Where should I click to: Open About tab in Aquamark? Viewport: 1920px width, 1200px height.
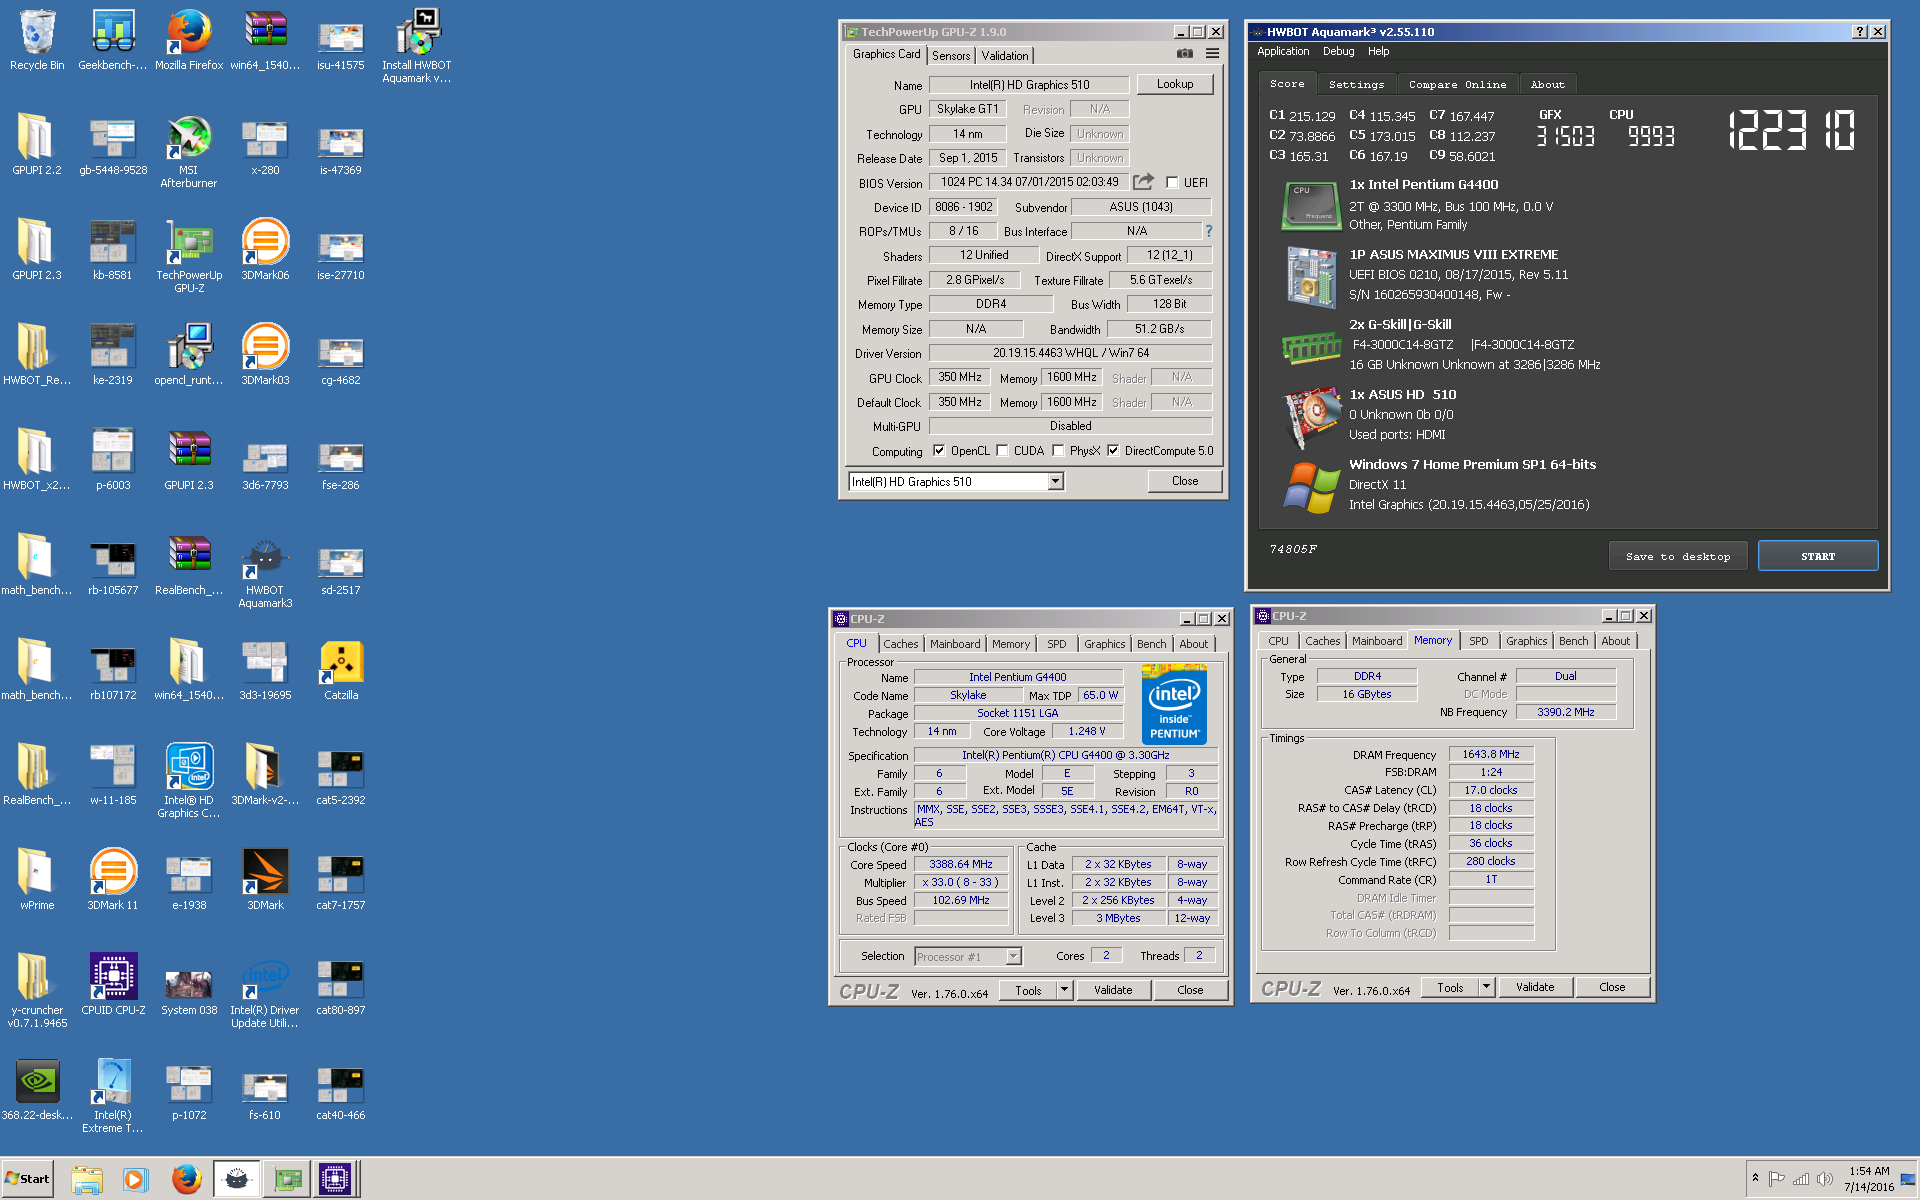point(1547,85)
